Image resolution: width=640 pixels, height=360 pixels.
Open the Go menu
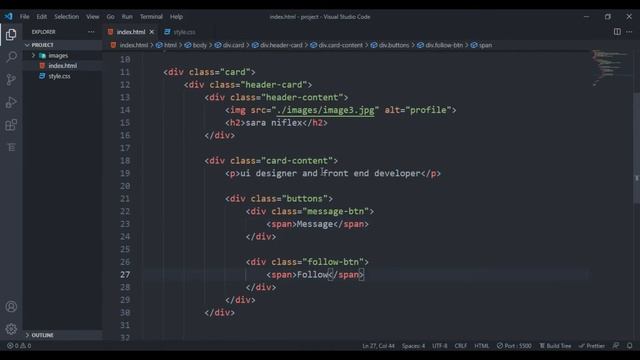point(111,17)
